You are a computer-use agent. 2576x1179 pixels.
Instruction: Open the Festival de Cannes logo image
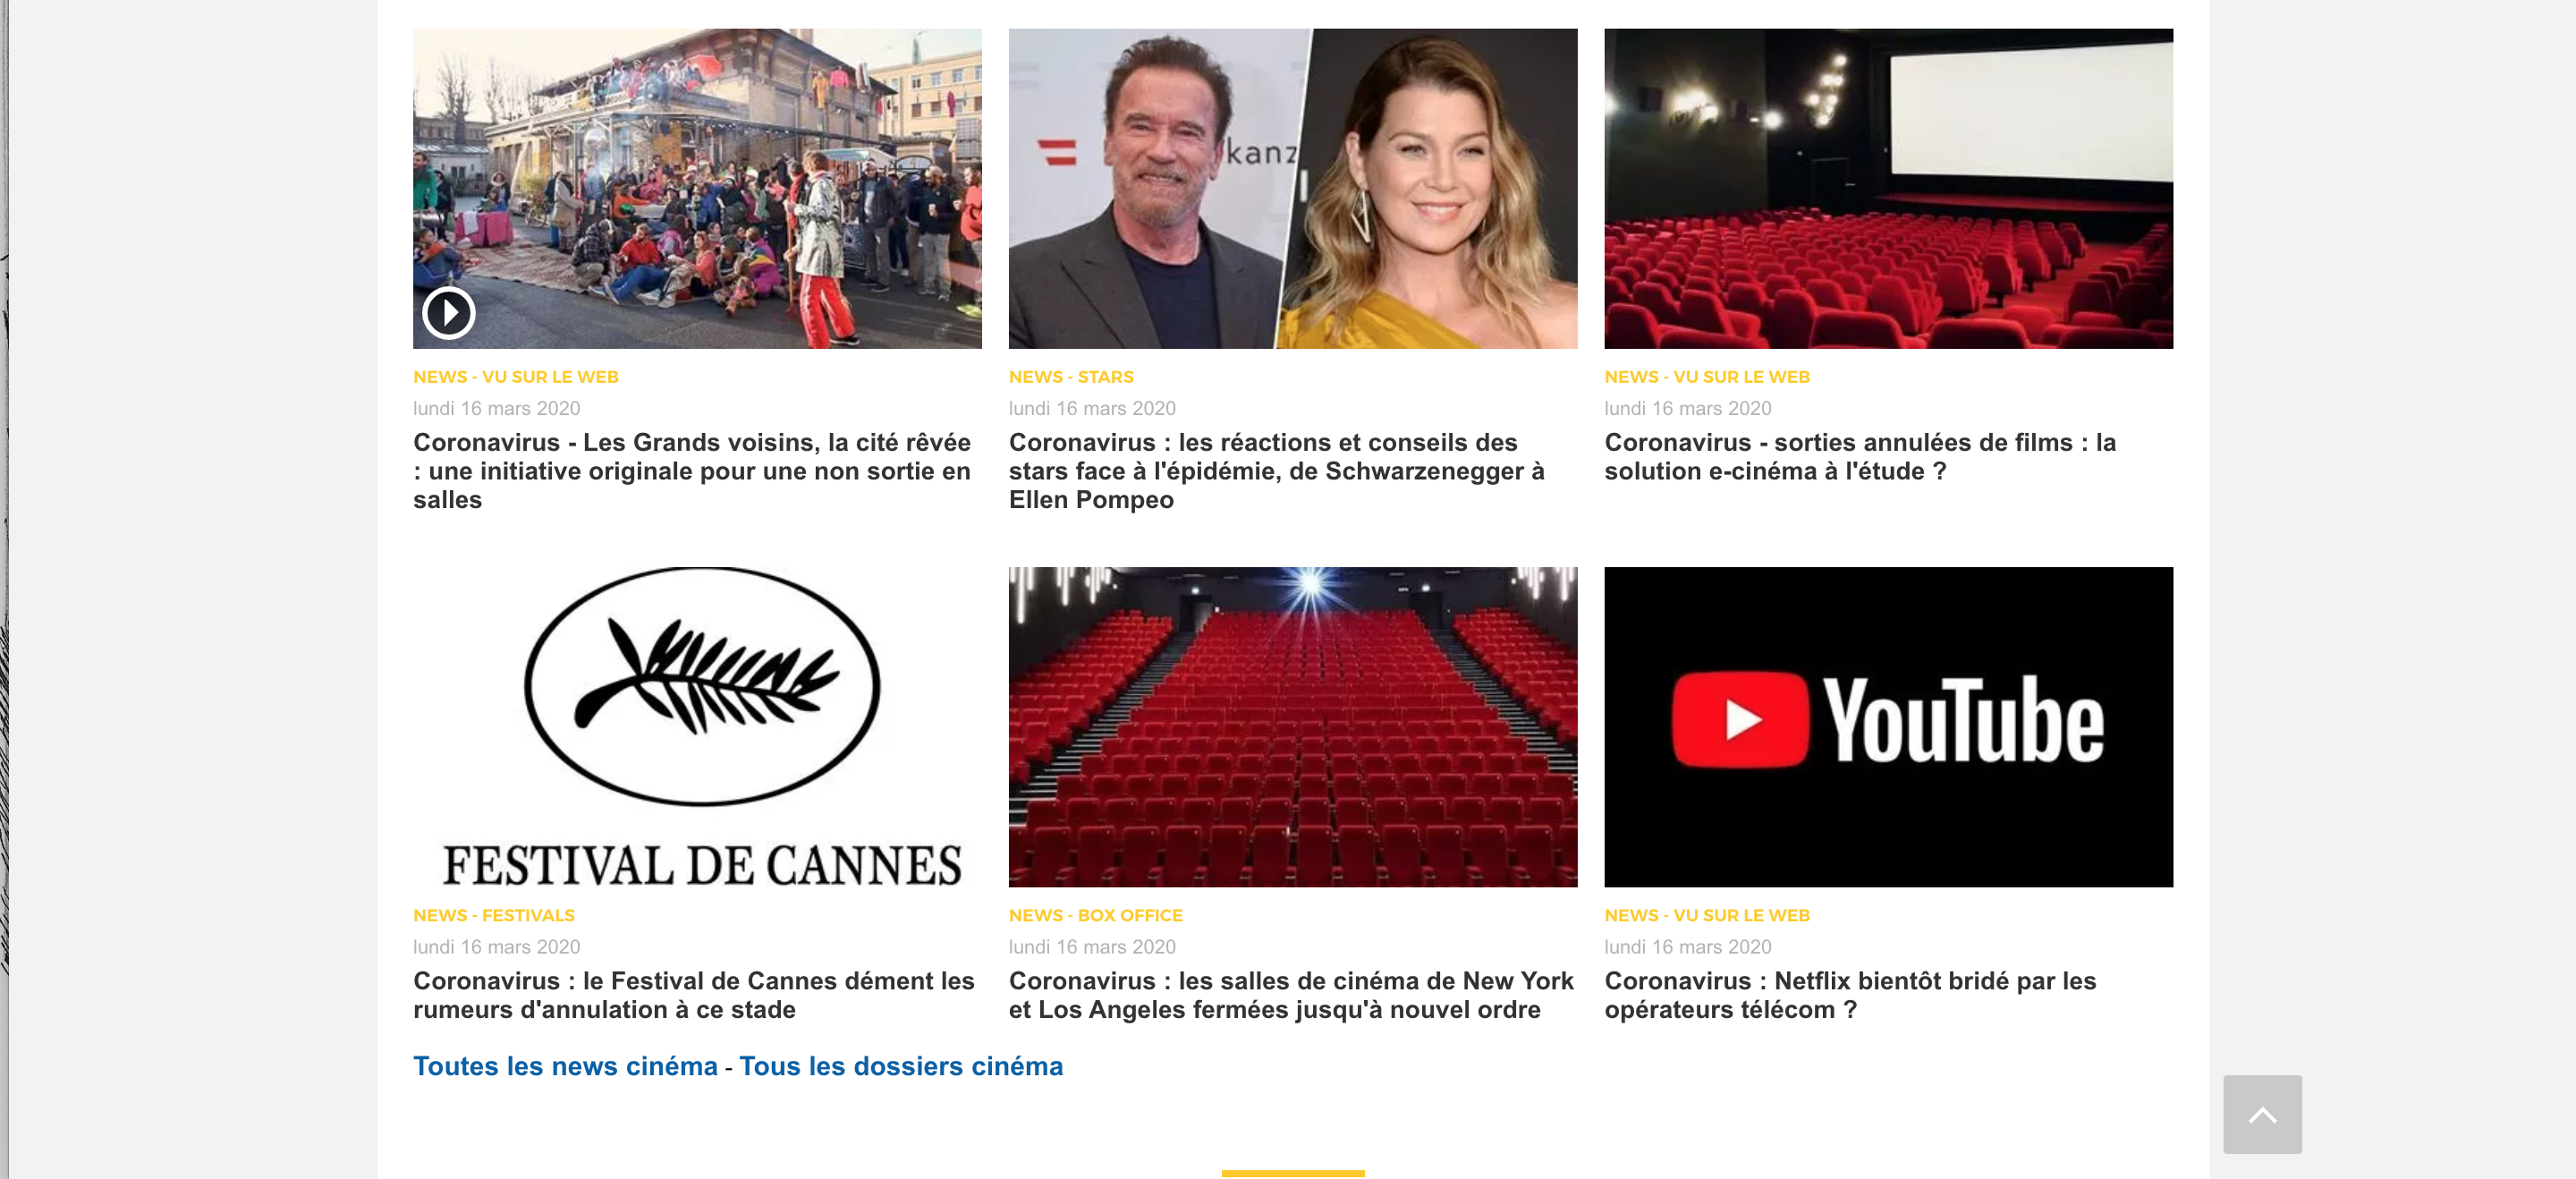tap(697, 727)
